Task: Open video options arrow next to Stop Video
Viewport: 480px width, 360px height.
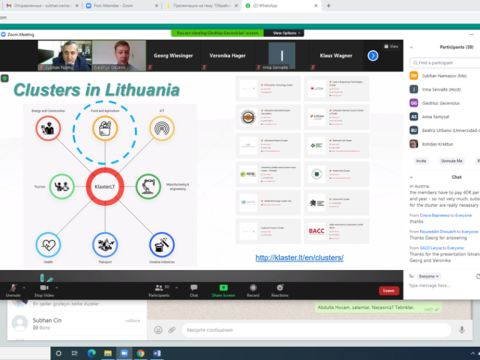Action: point(56,287)
